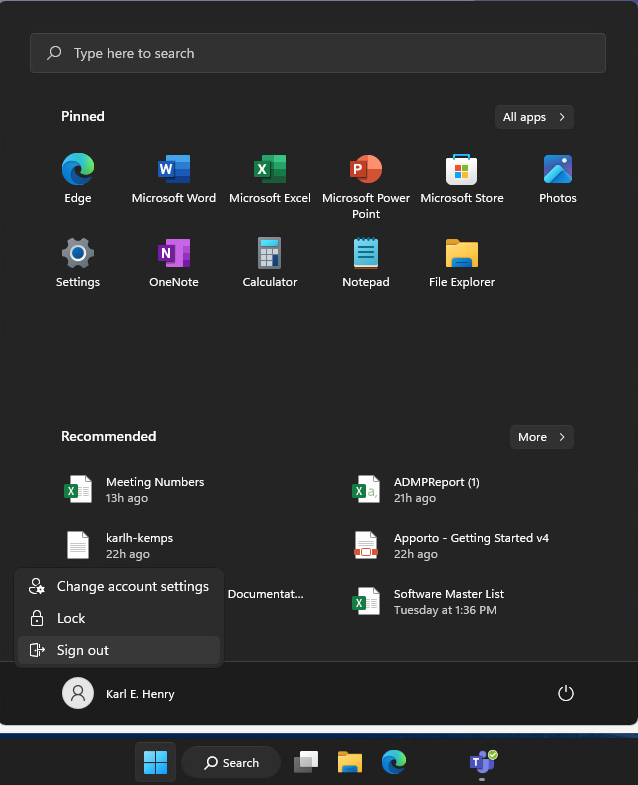Select Change account settings
This screenshot has width=638, height=785.
pos(119,586)
